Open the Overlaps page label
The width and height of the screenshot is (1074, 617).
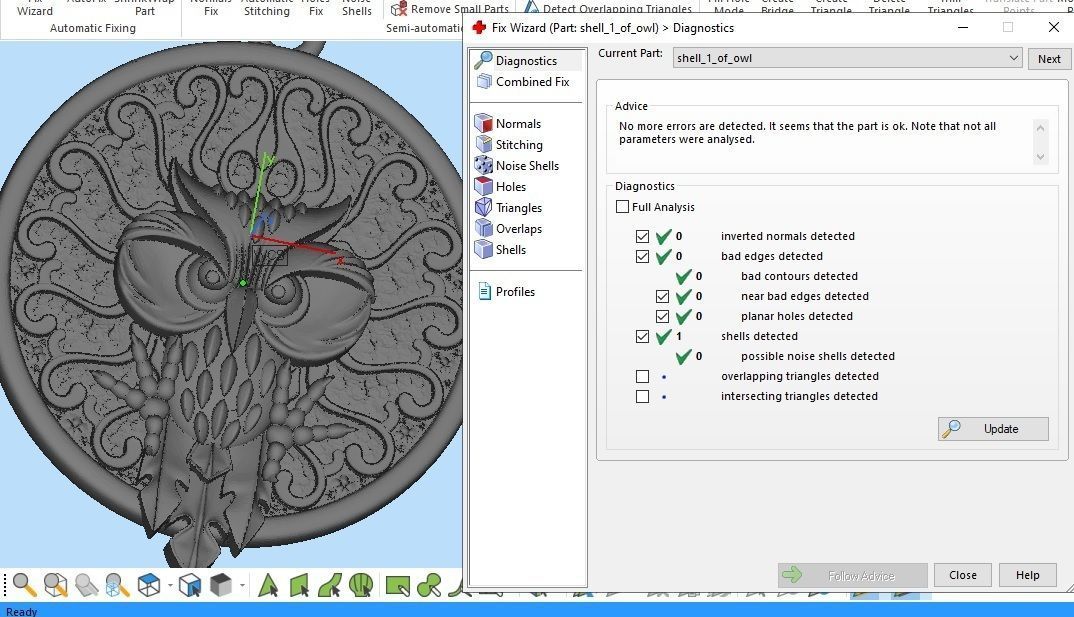(x=519, y=228)
